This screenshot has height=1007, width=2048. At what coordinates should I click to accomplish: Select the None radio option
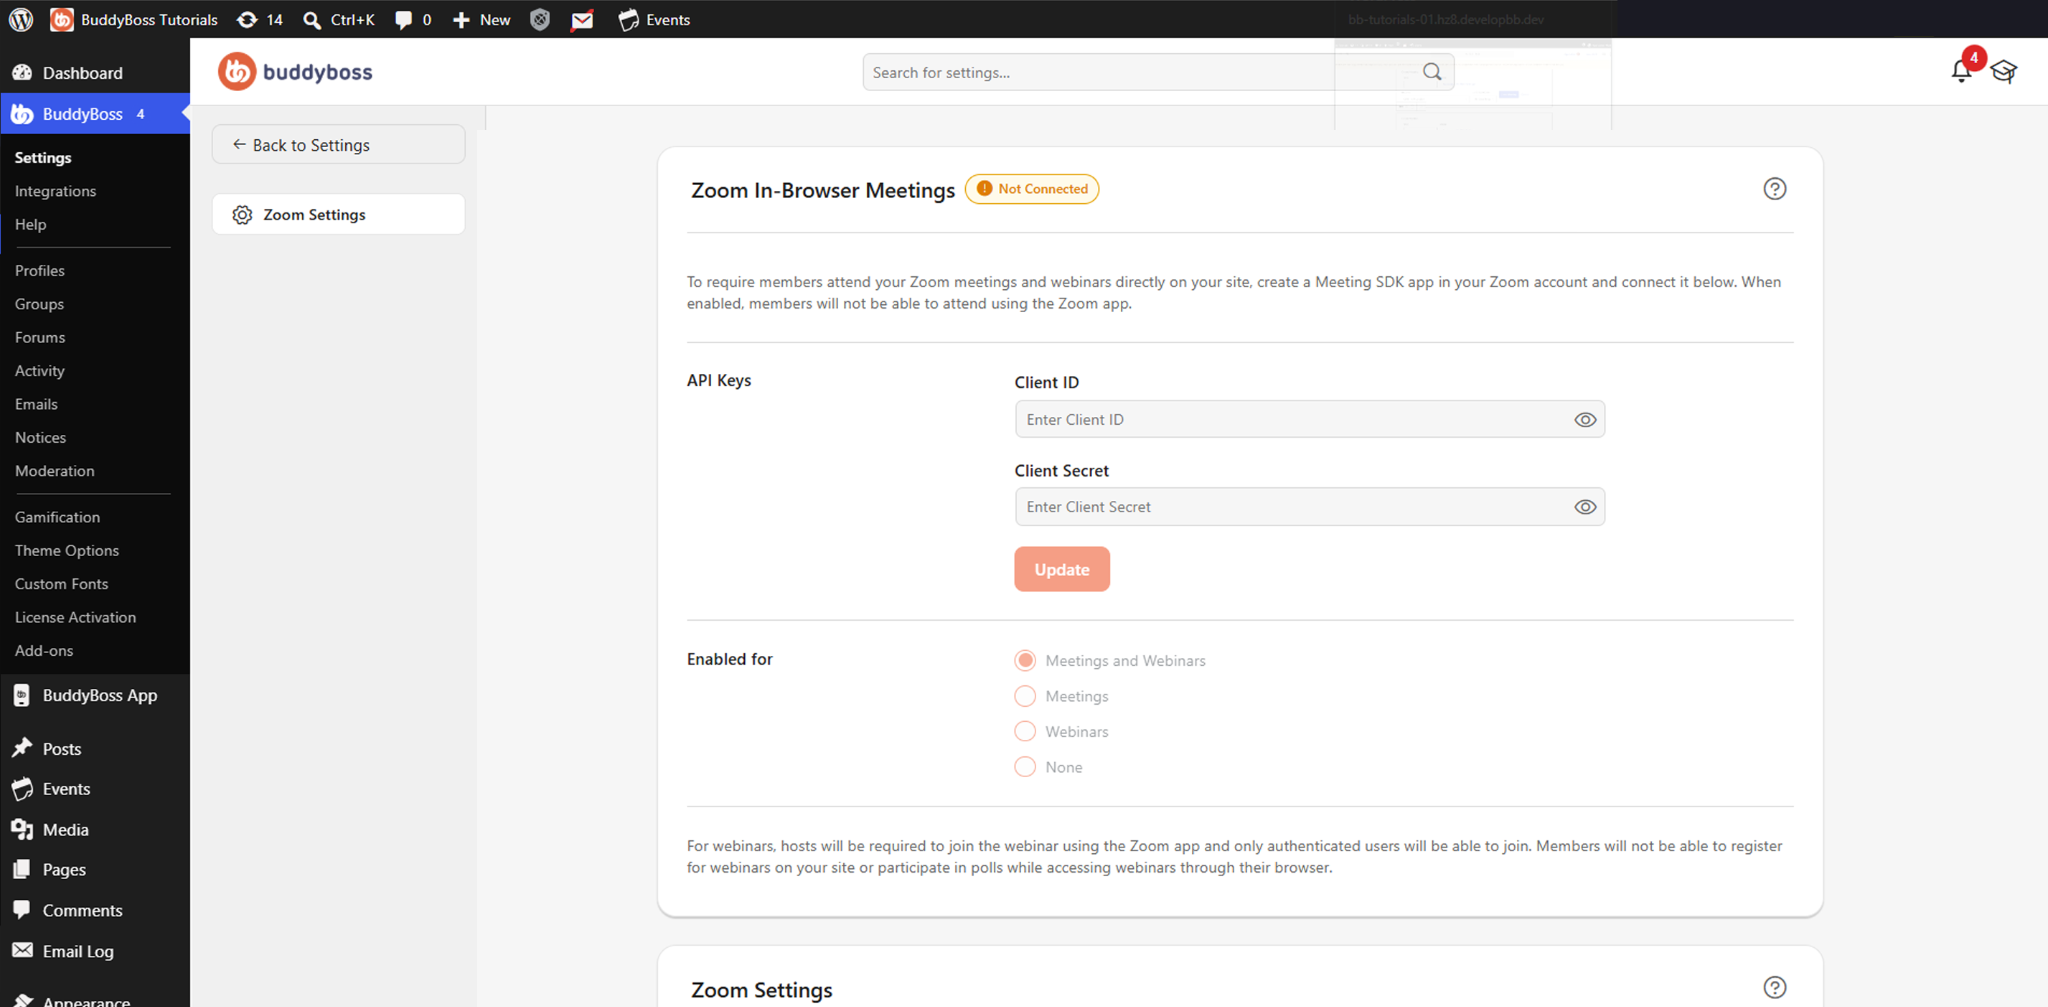[1025, 767]
